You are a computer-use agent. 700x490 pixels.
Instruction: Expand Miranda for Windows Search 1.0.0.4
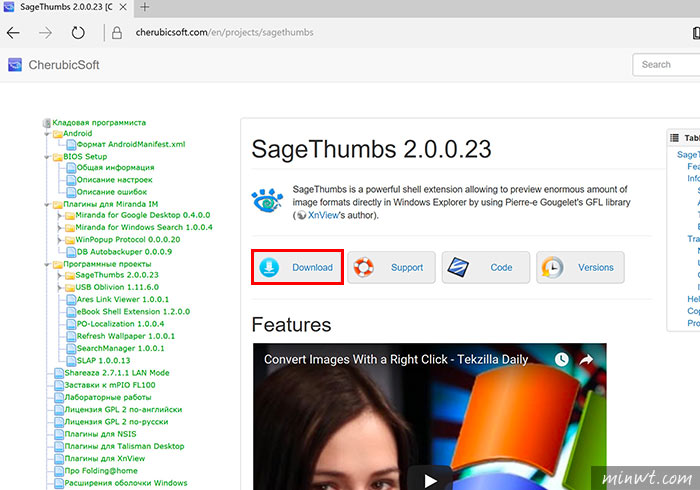pos(59,228)
